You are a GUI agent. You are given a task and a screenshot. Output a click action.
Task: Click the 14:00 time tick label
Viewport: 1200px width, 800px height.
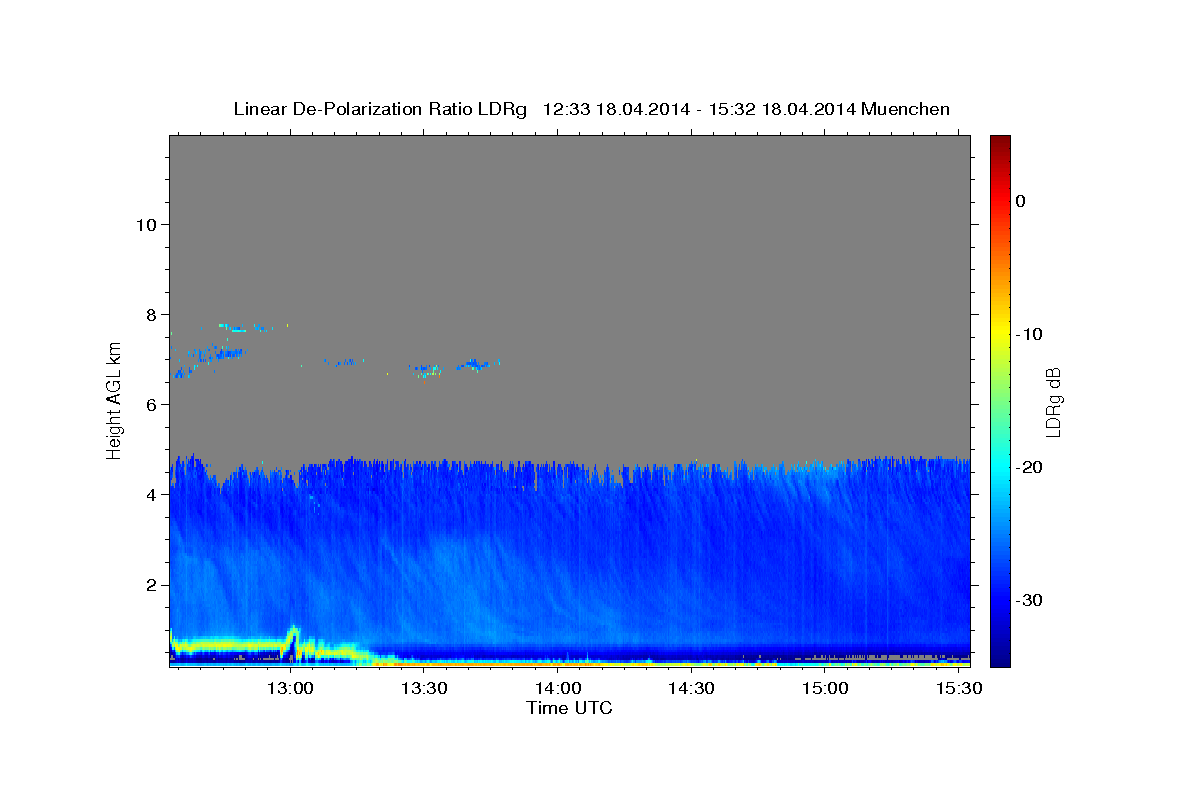point(558,689)
